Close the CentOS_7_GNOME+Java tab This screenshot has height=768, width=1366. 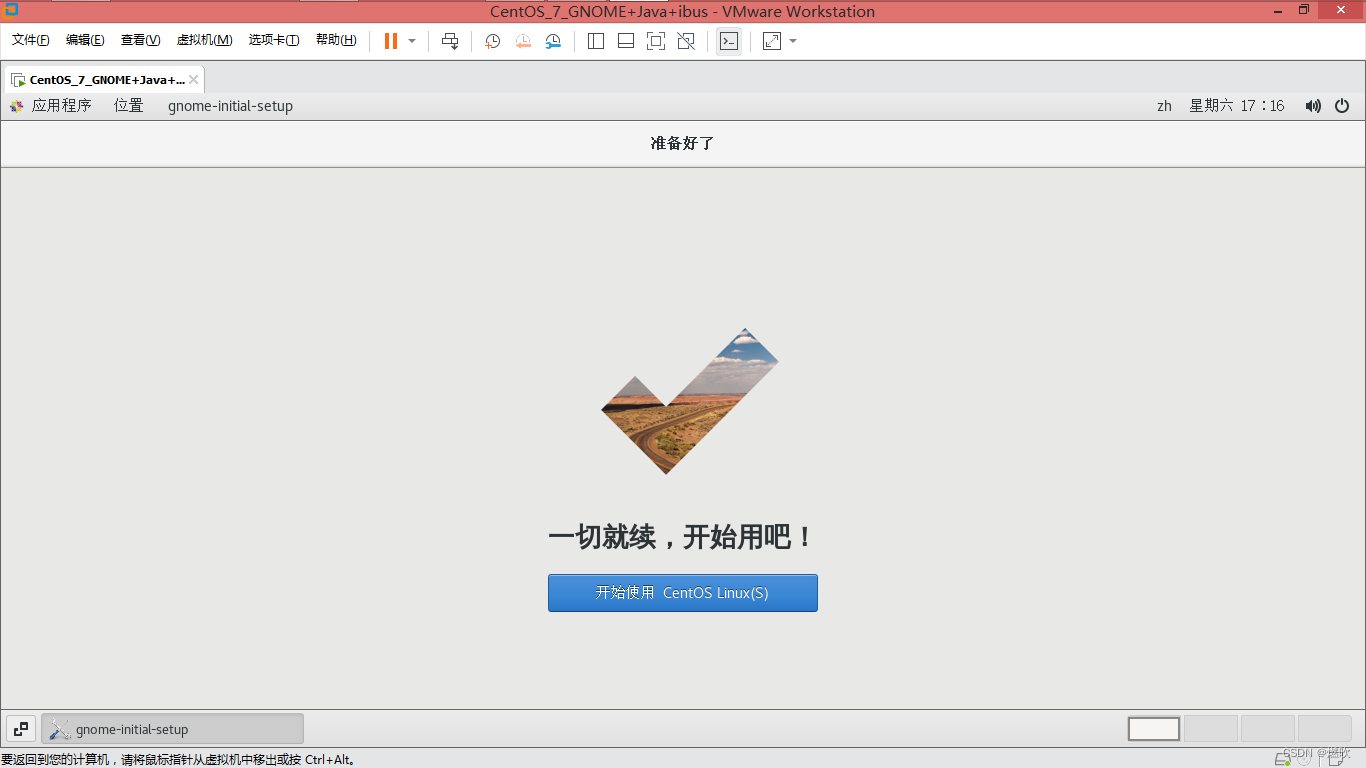193,80
